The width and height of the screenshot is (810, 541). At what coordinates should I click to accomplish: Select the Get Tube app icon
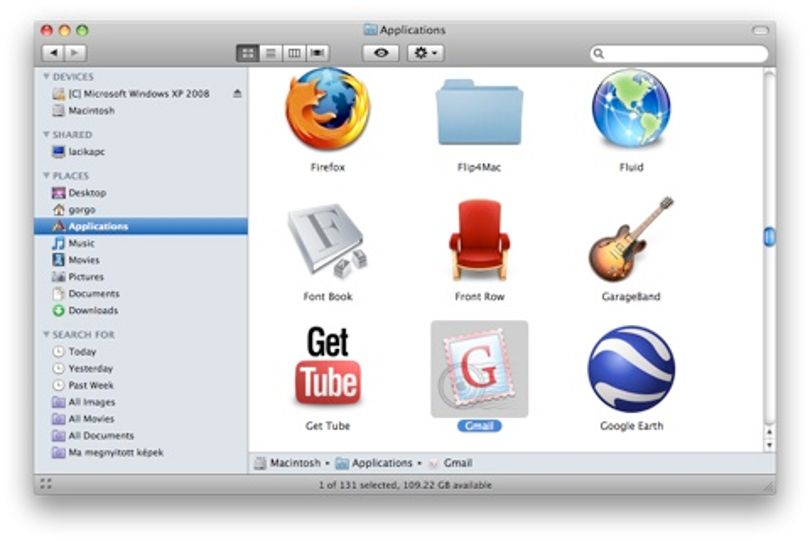pyautogui.click(x=328, y=366)
